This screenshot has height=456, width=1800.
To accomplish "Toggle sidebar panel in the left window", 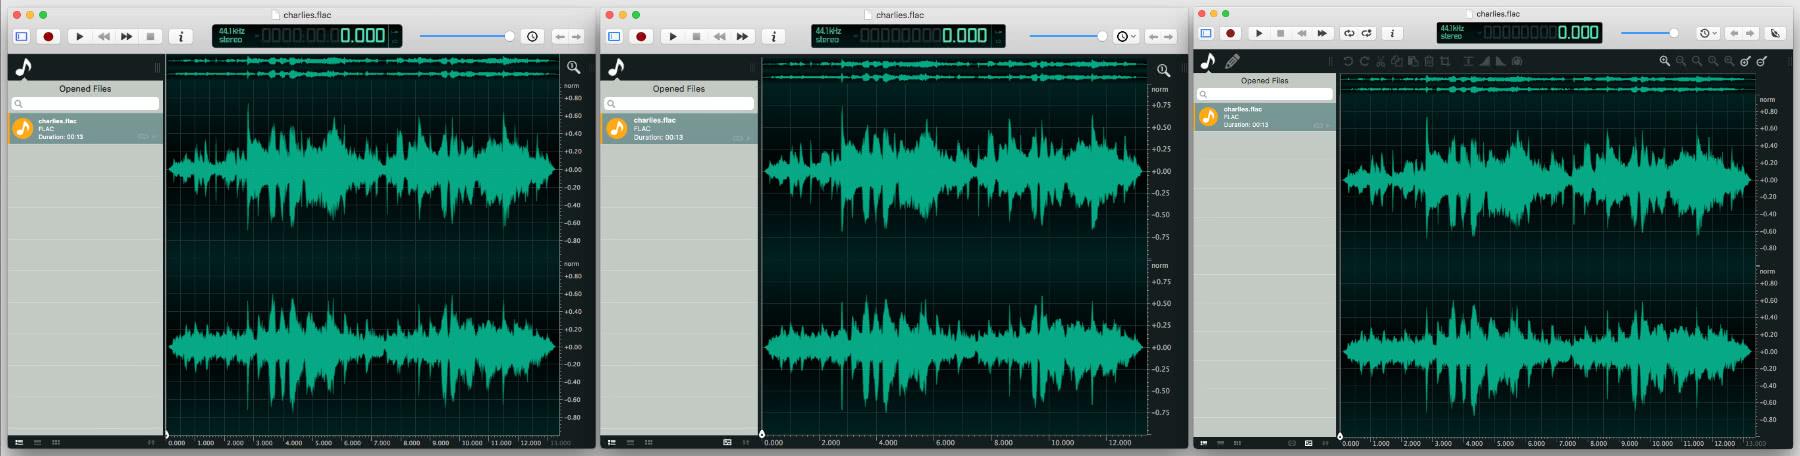I will pyautogui.click(x=21, y=36).
